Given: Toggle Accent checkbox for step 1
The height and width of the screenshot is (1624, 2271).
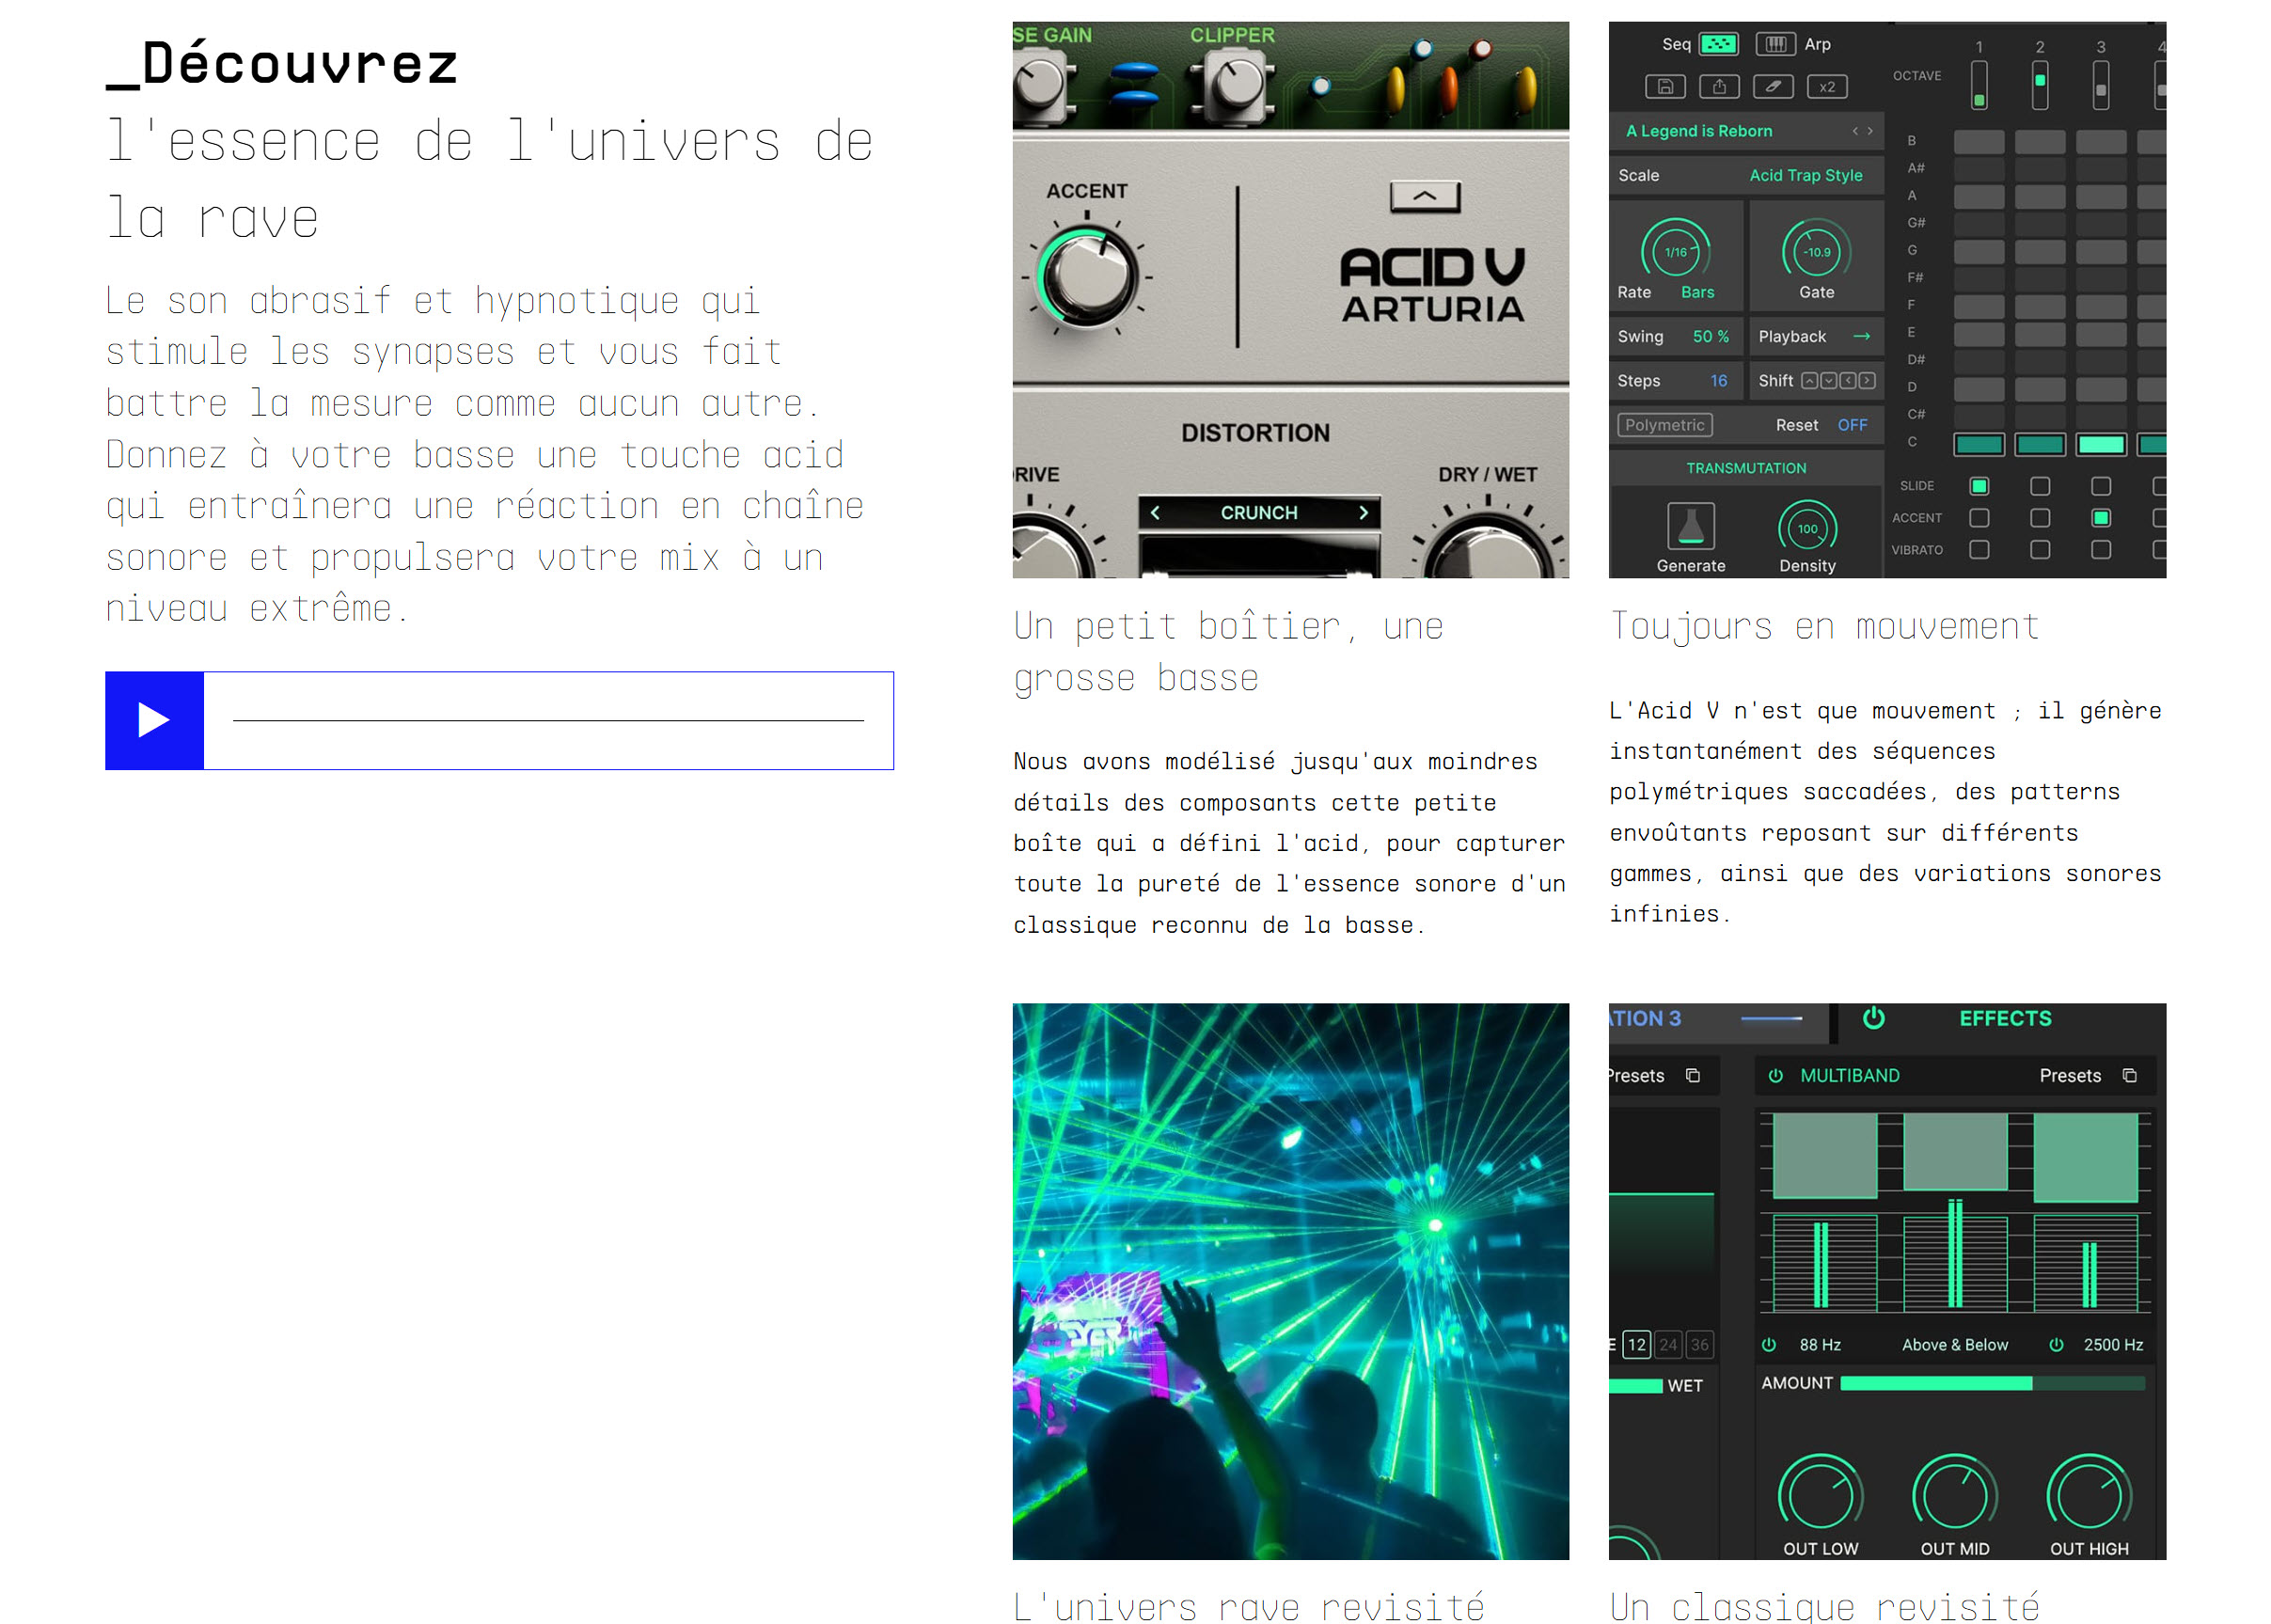Looking at the screenshot, I should coord(1979,518).
